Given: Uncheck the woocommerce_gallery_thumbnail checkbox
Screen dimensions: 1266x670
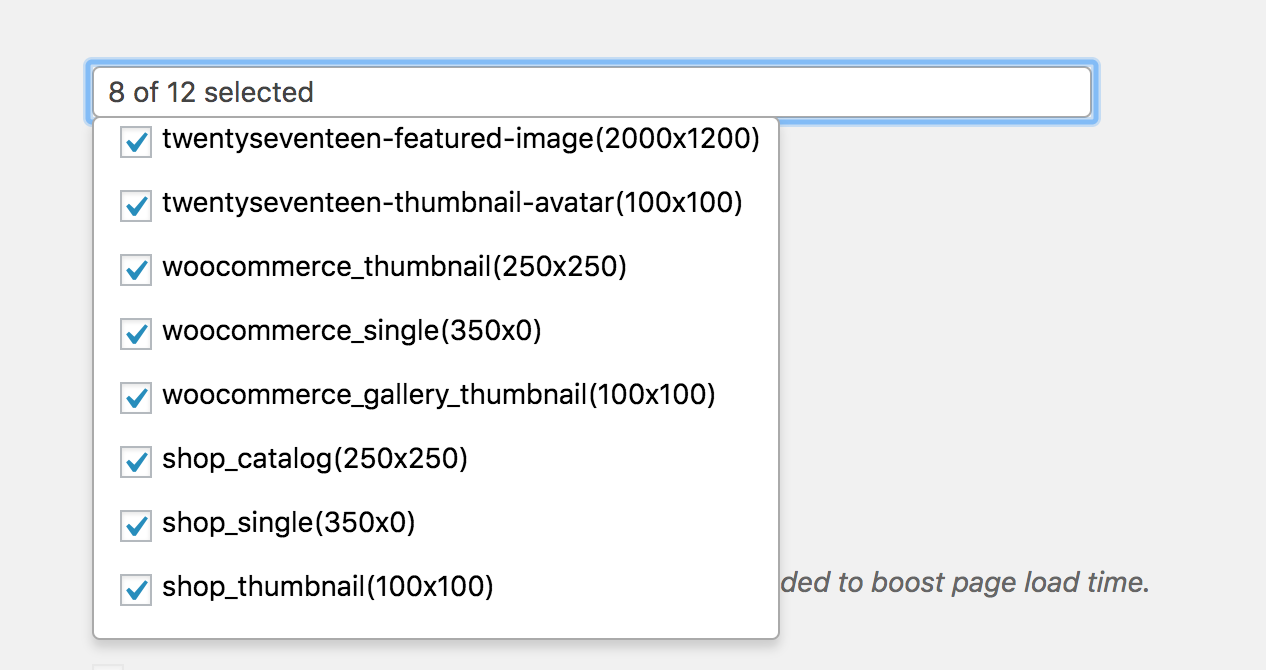Looking at the screenshot, I should coord(136,398).
